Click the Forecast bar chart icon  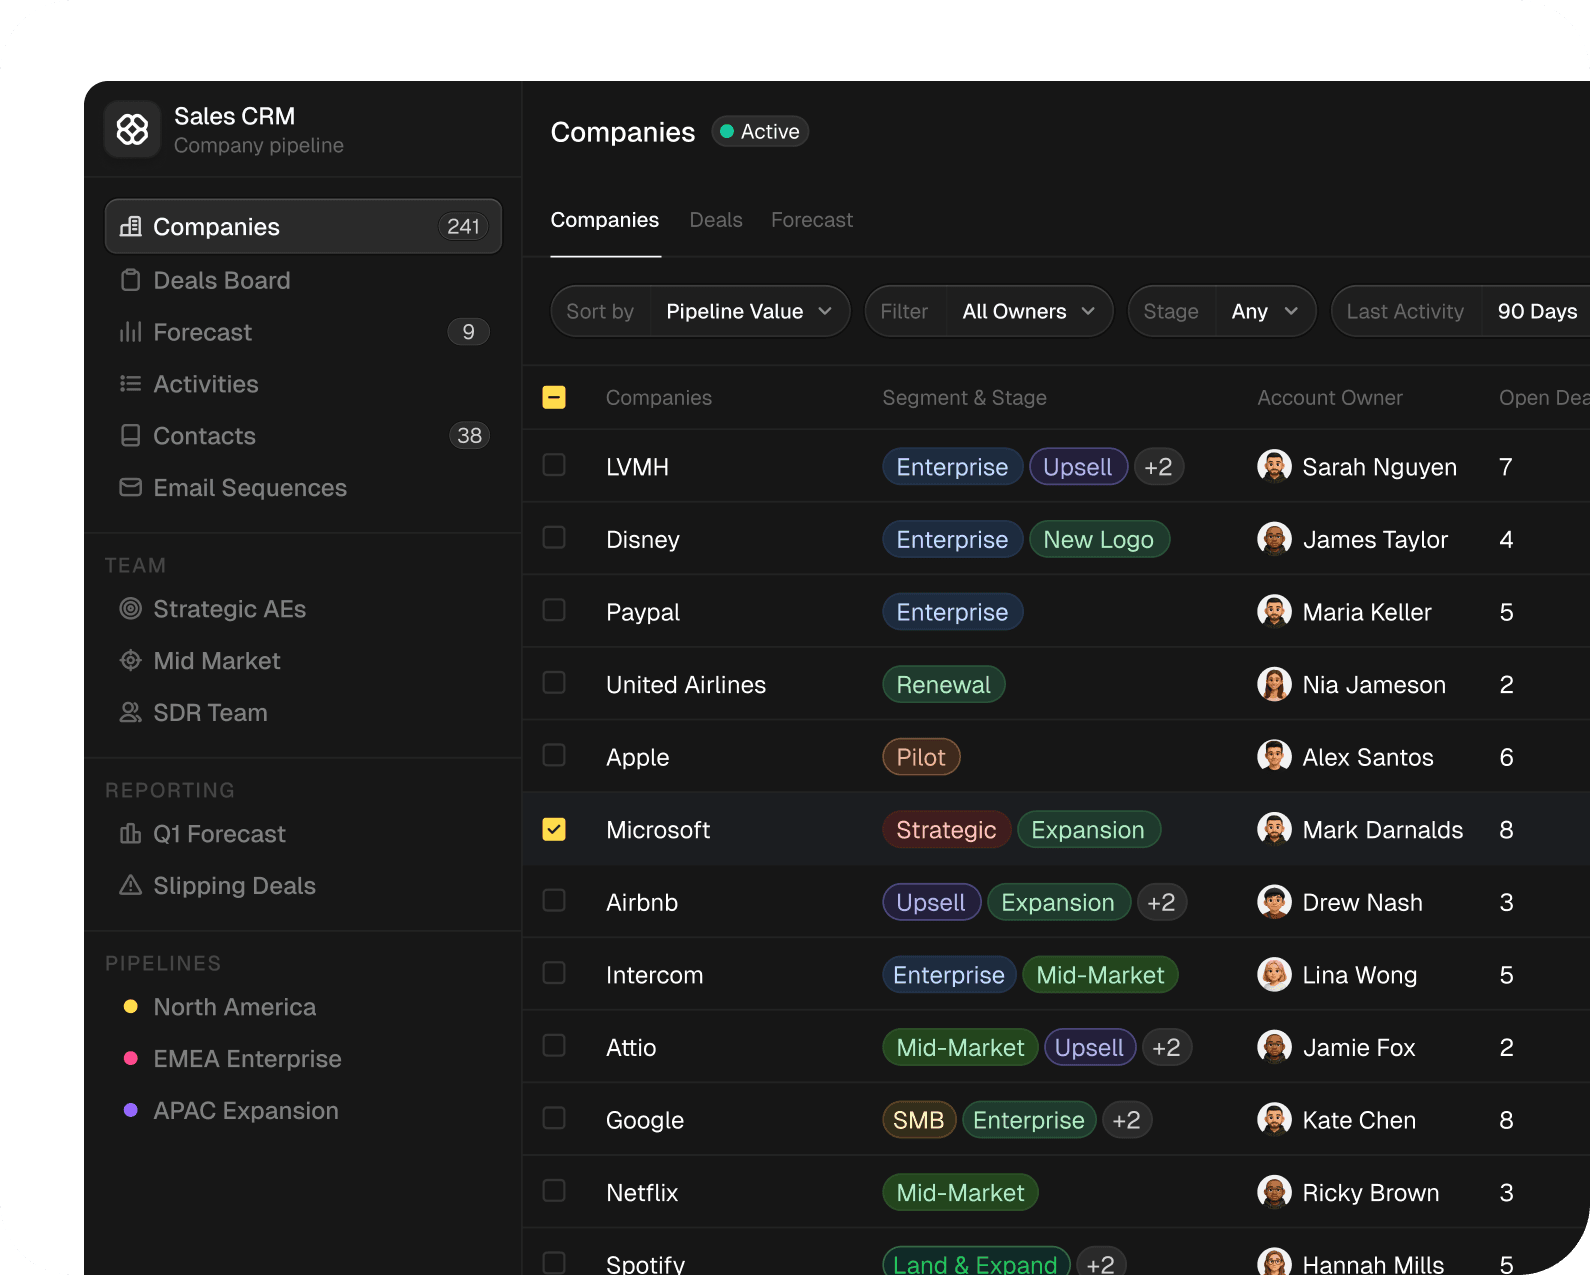tap(130, 332)
